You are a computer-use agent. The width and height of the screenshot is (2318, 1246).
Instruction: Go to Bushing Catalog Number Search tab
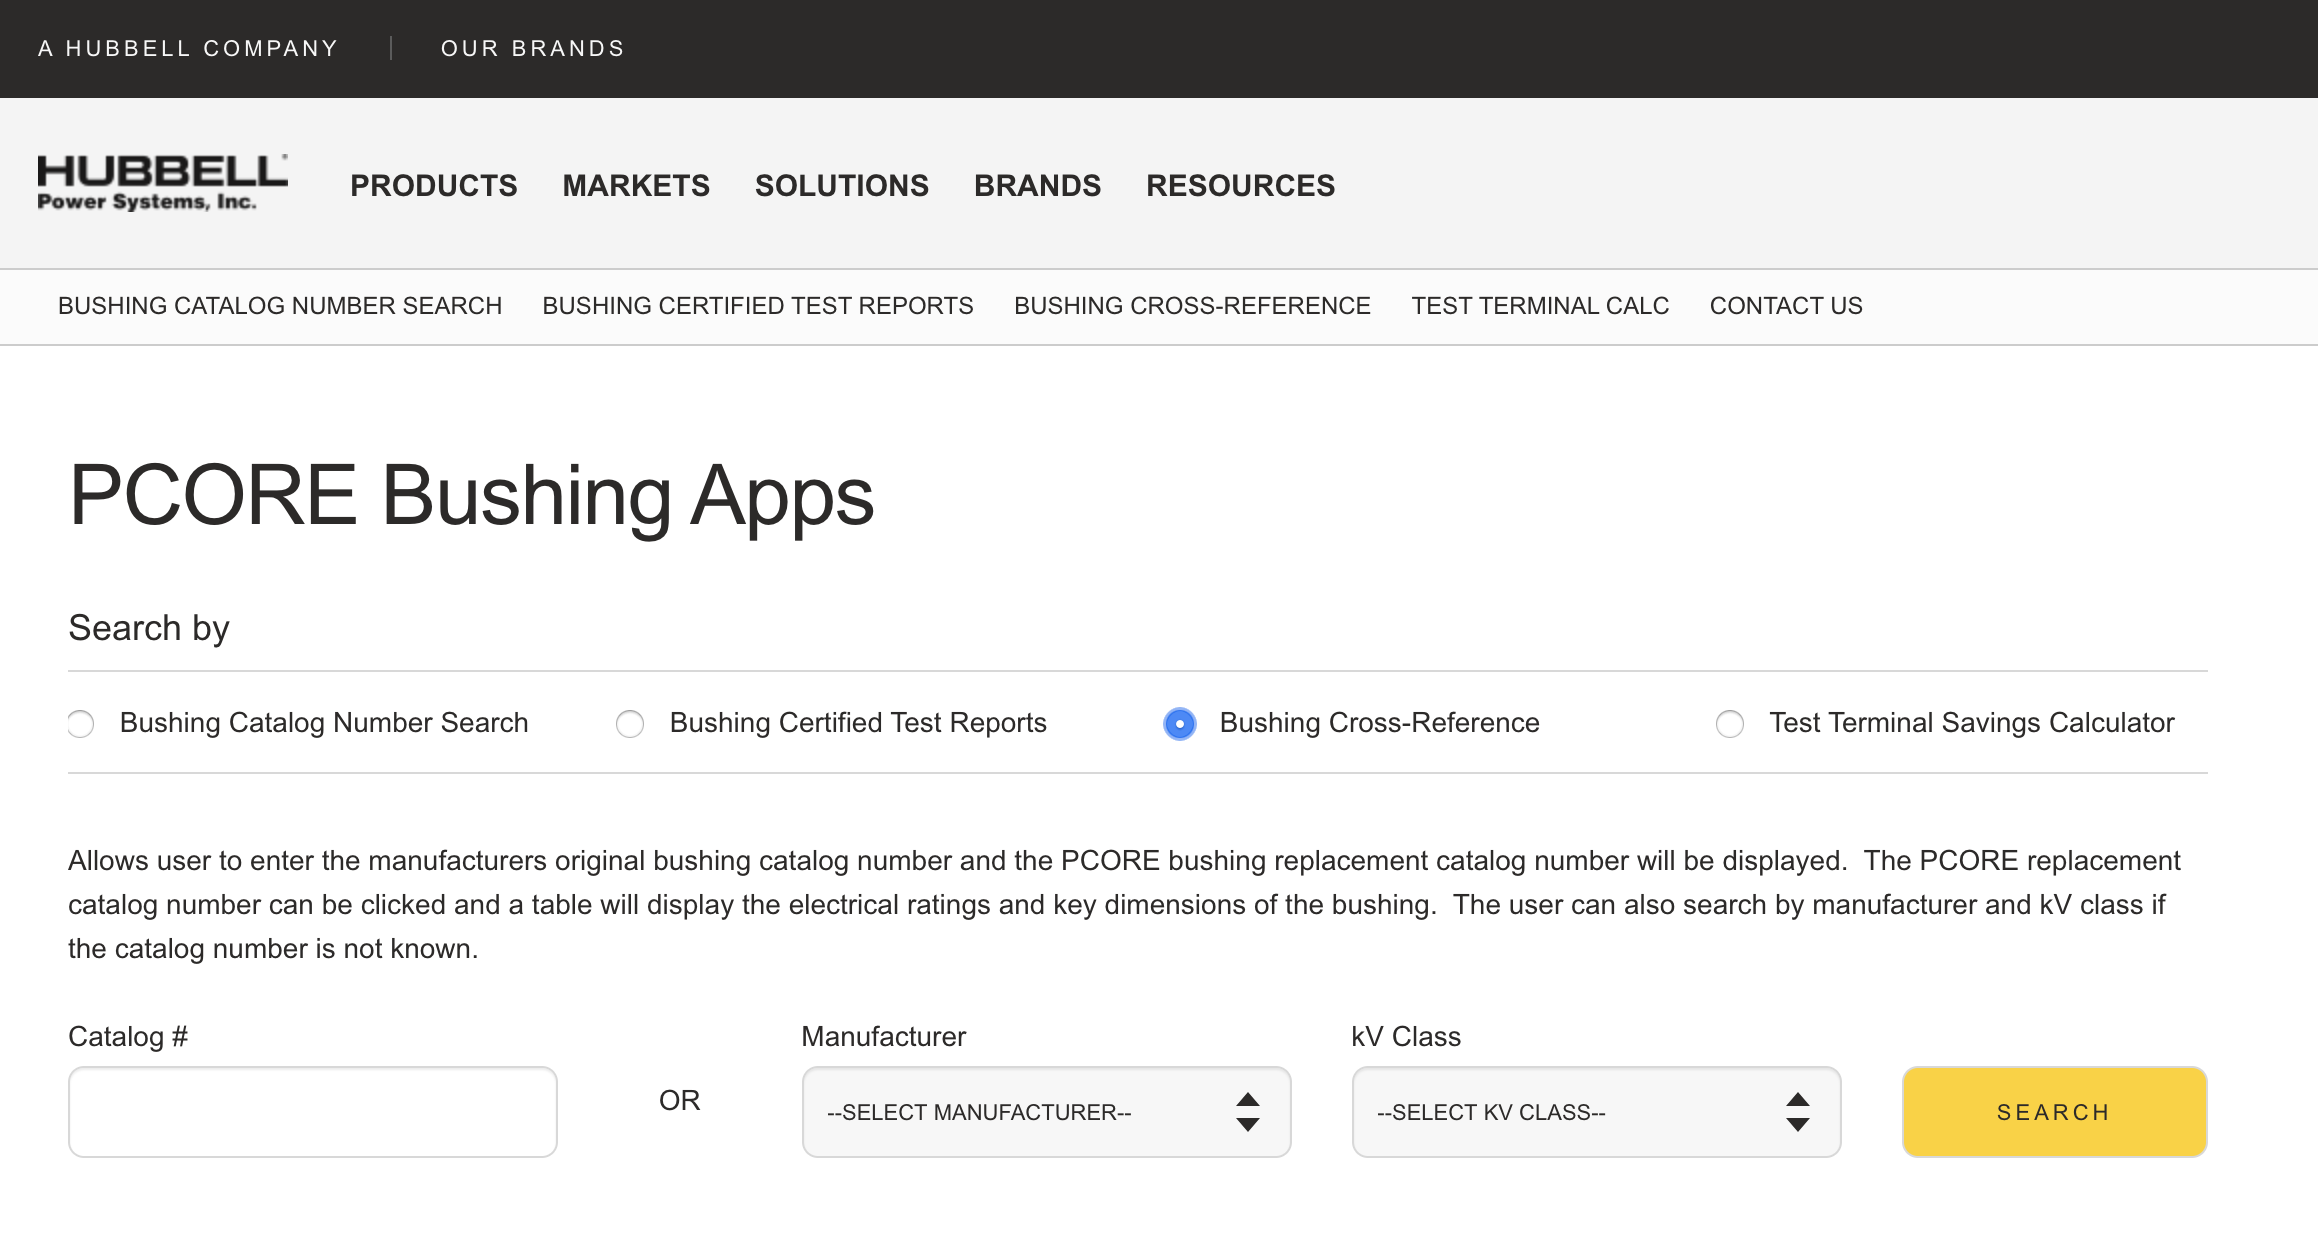[280, 306]
